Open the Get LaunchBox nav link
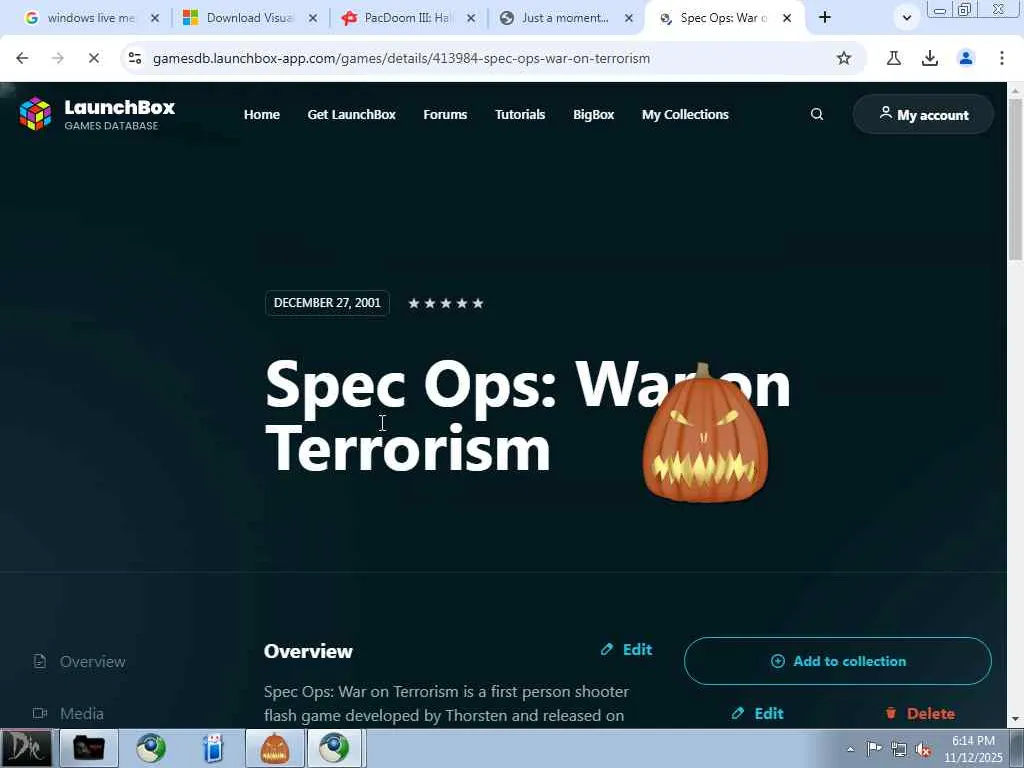The width and height of the screenshot is (1024, 768). point(351,114)
